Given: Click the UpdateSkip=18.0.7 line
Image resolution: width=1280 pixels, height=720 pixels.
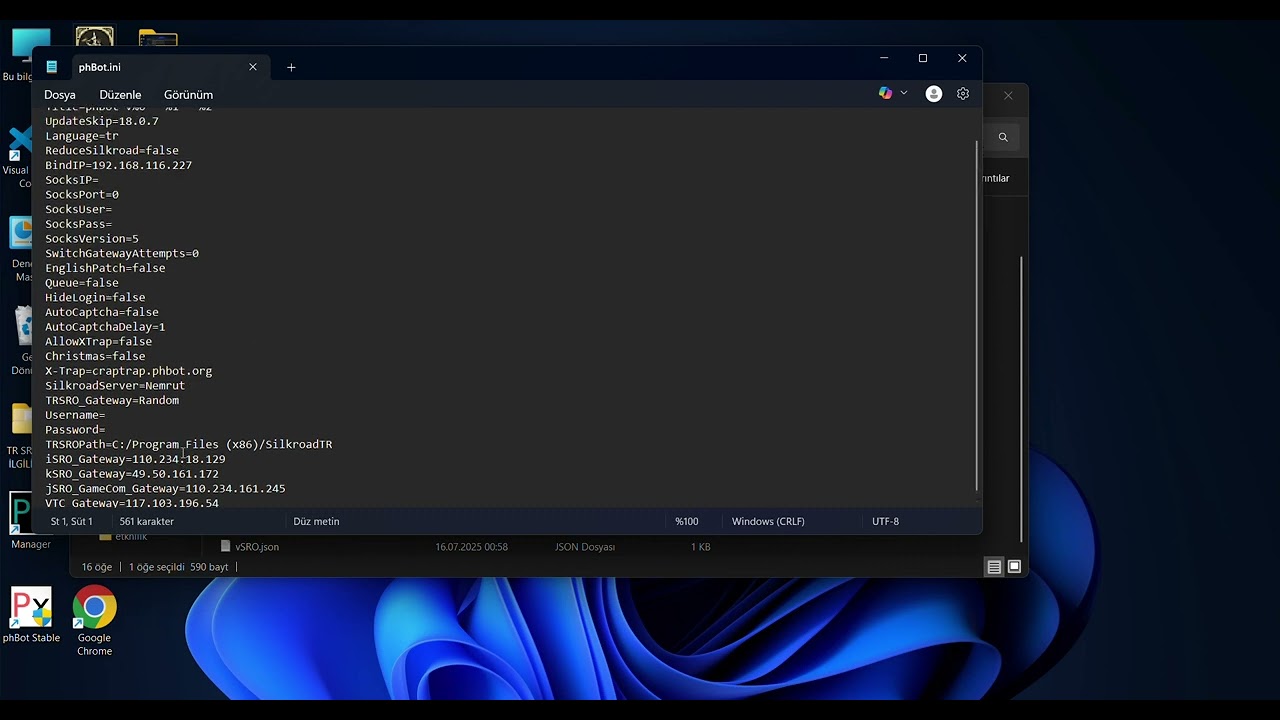Looking at the screenshot, I should coord(102,121).
